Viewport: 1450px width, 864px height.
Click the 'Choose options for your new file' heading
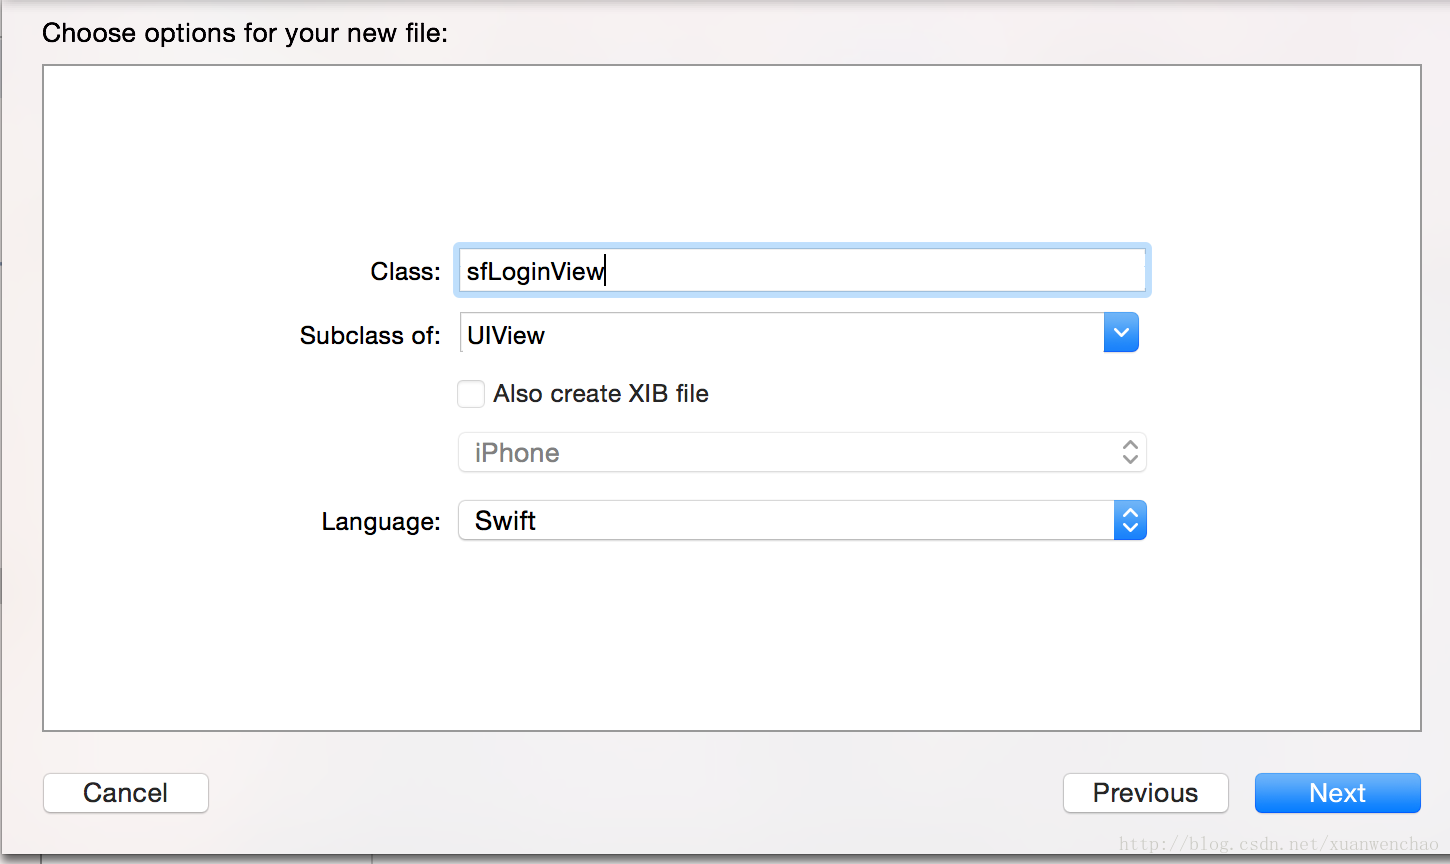coord(245,33)
